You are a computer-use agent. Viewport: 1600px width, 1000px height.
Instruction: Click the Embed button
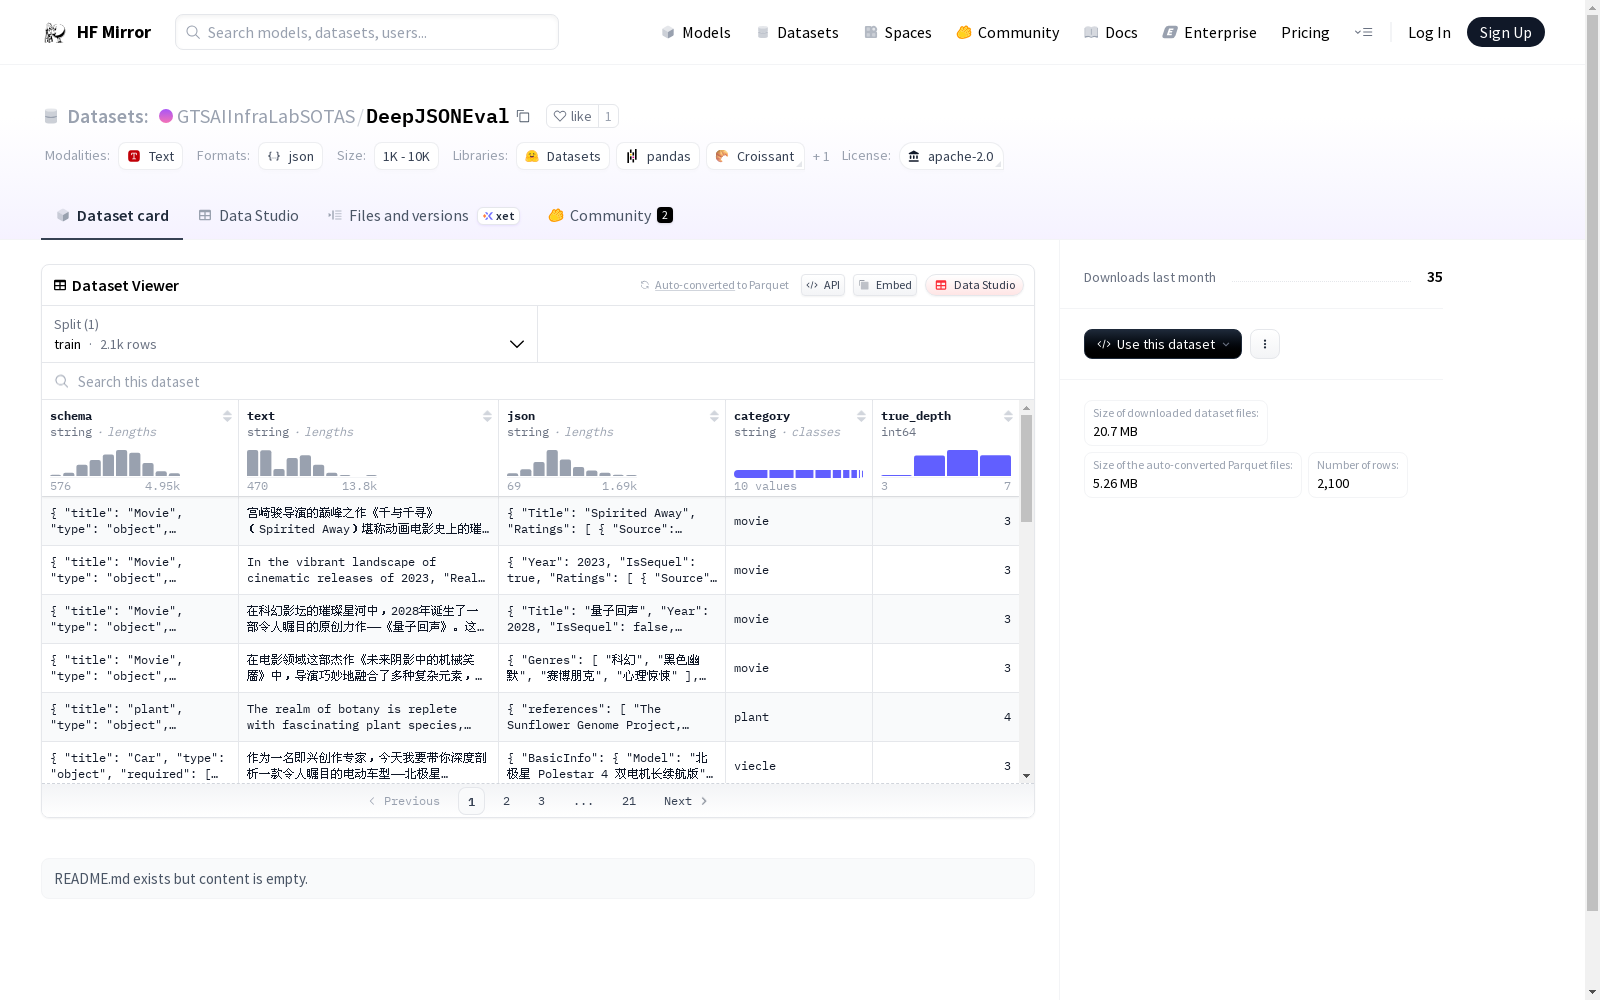(885, 285)
